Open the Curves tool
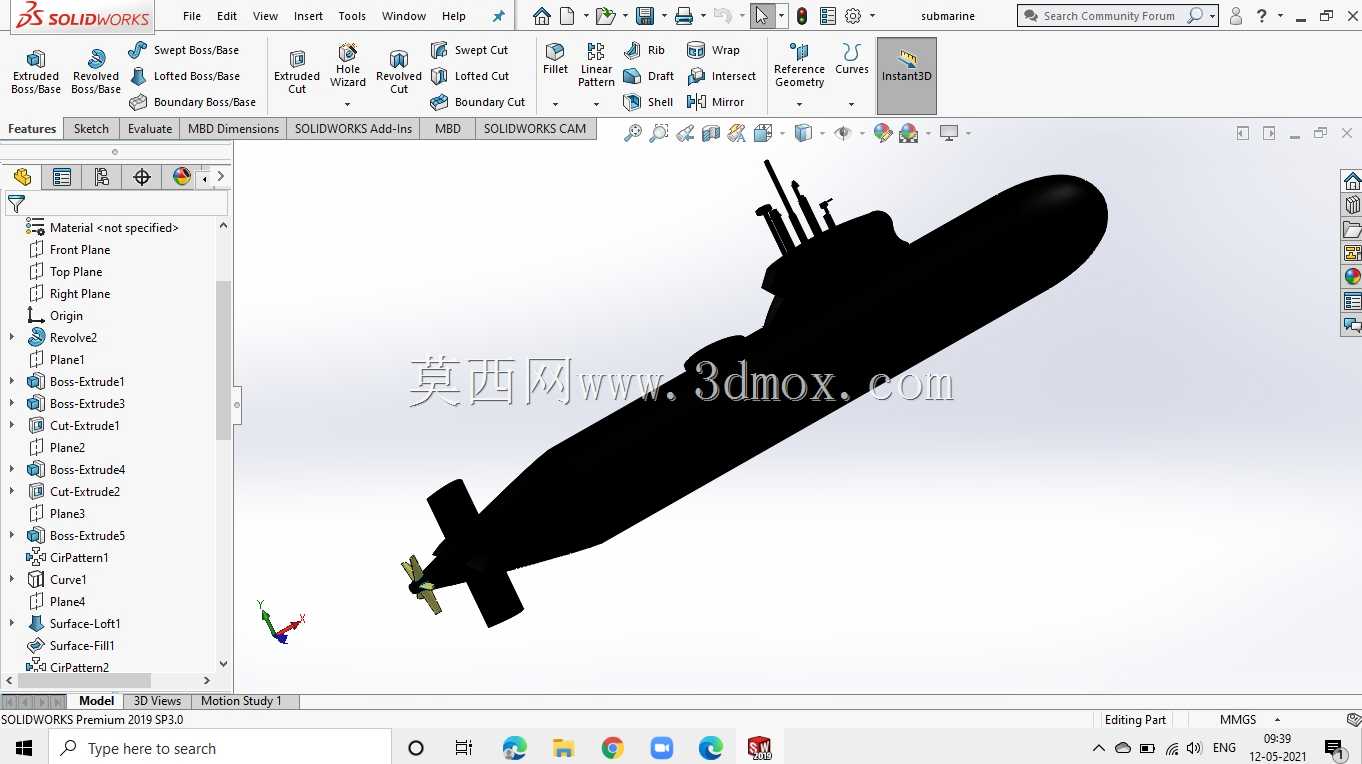The height and width of the screenshot is (764, 1362). [x=852, y=59]
